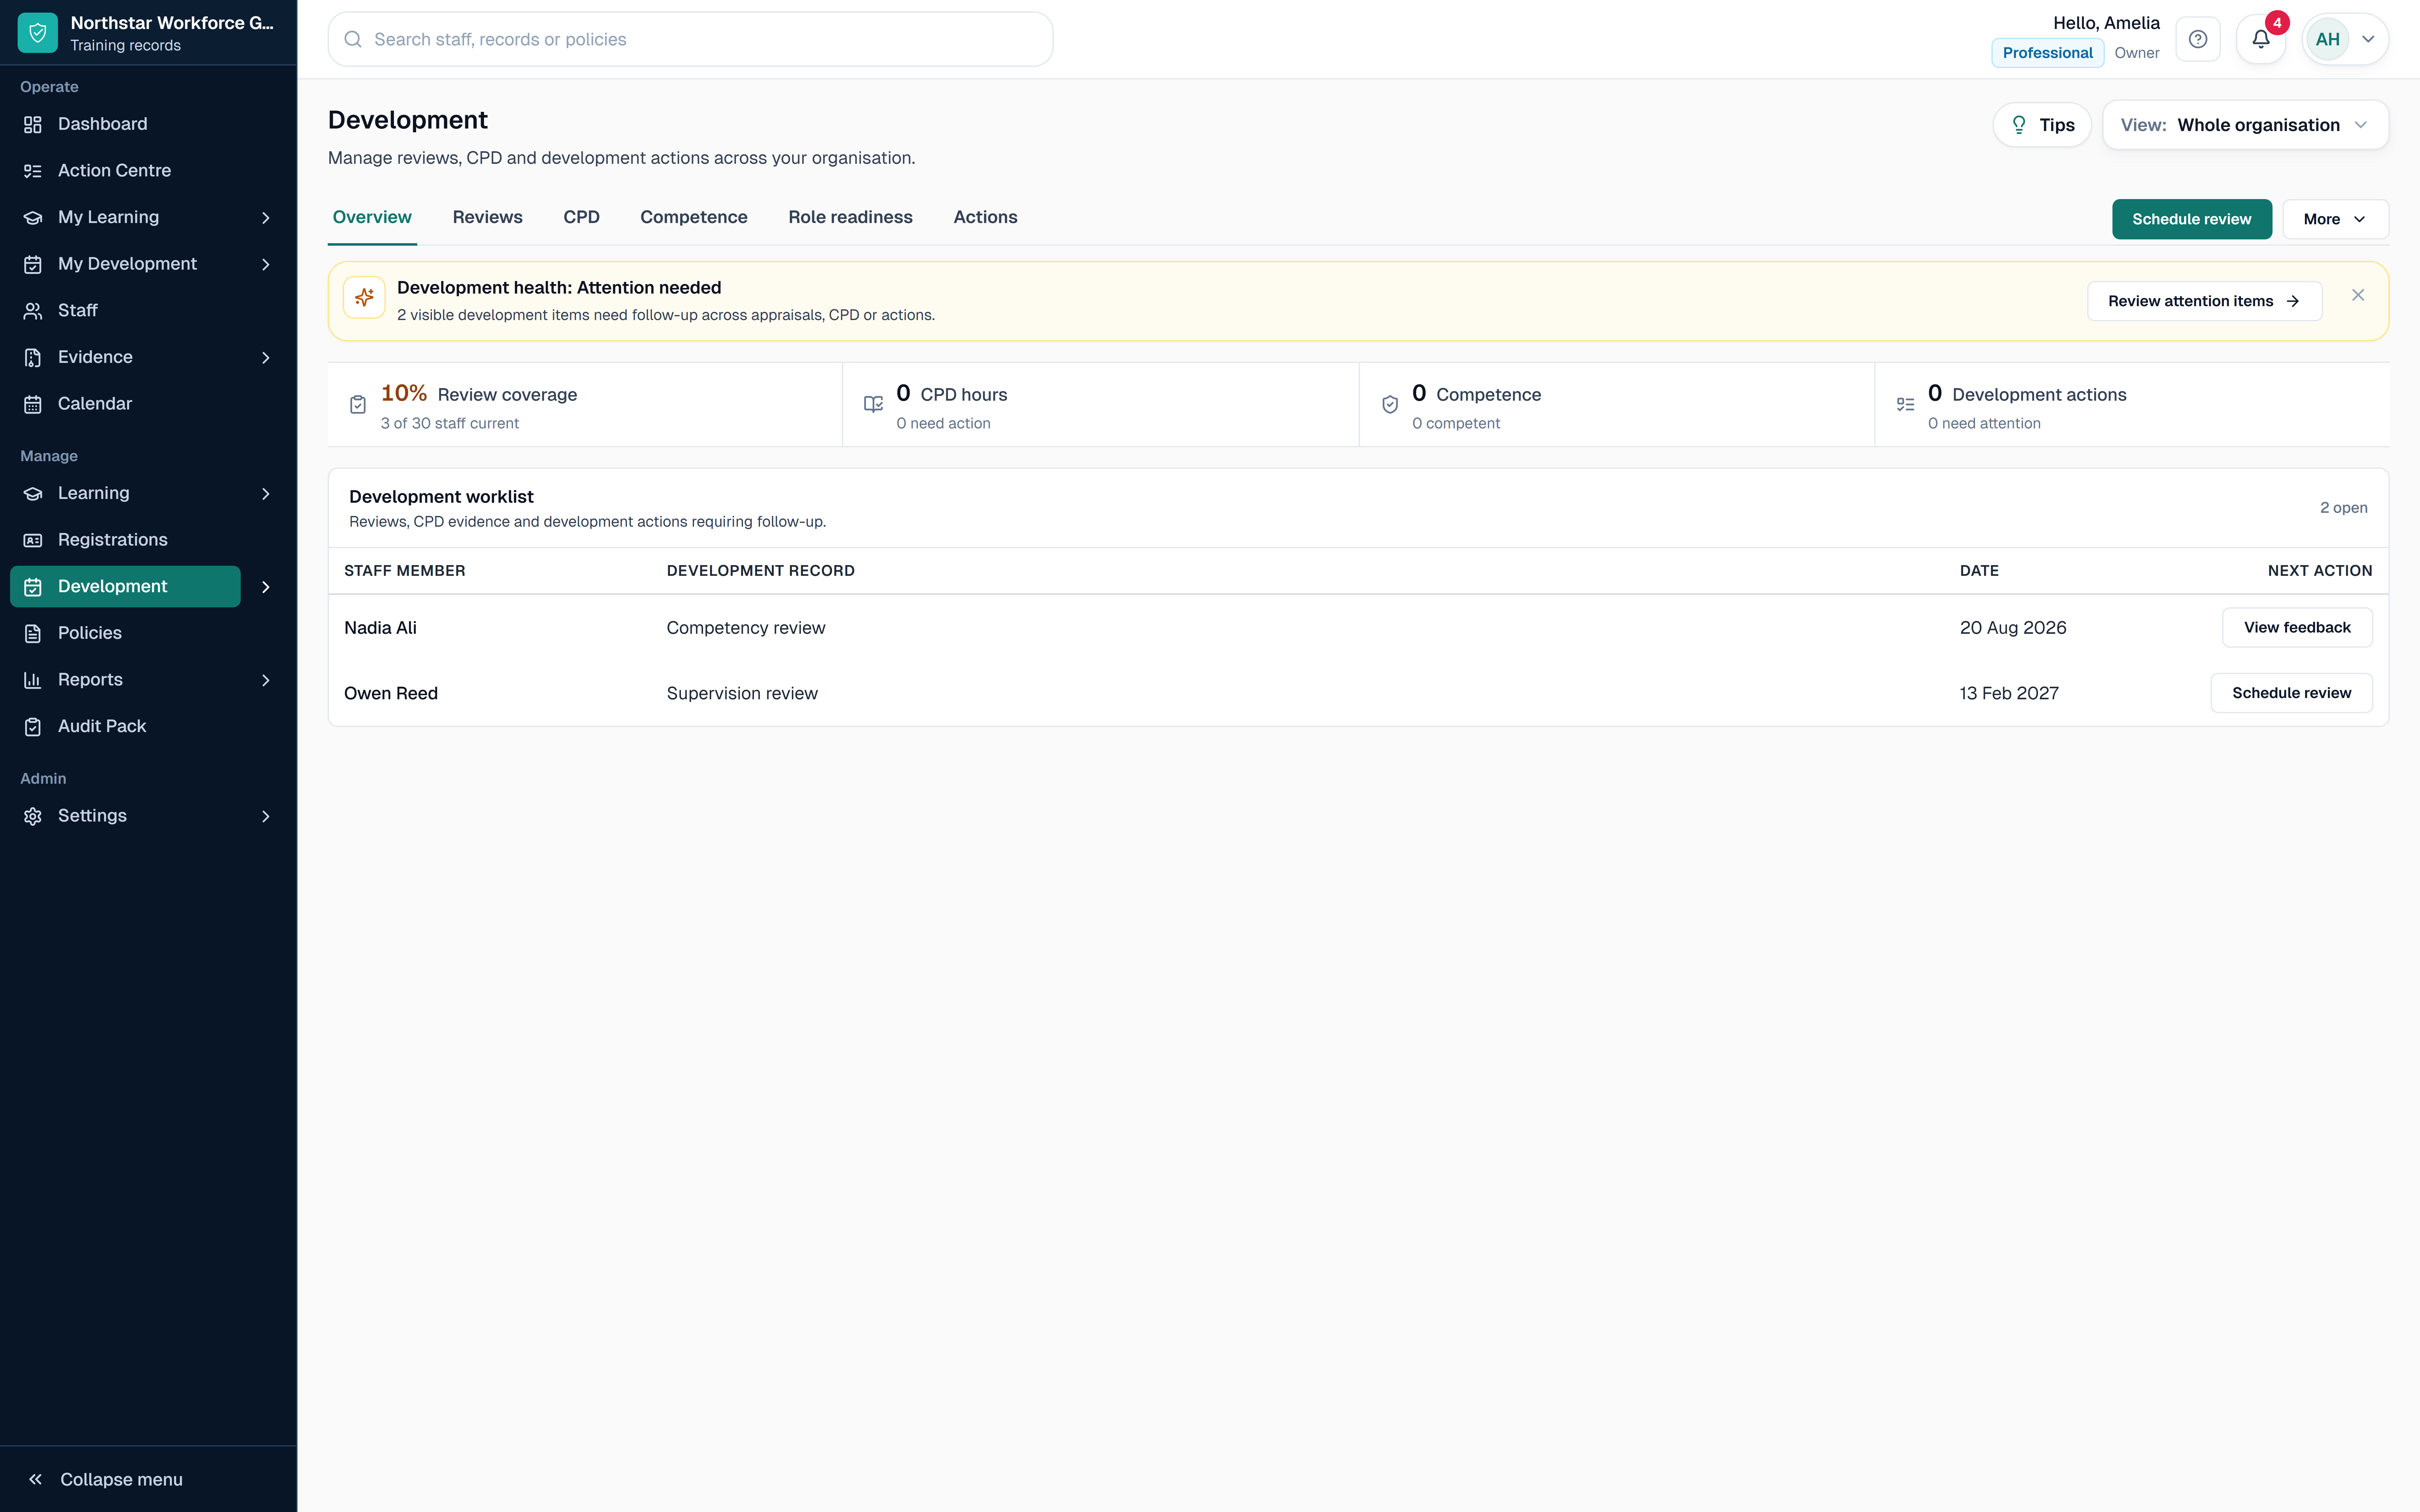Expand the Reports submenu chevron
Viewport: 2420px width, 1512px height.
(266, 680)
